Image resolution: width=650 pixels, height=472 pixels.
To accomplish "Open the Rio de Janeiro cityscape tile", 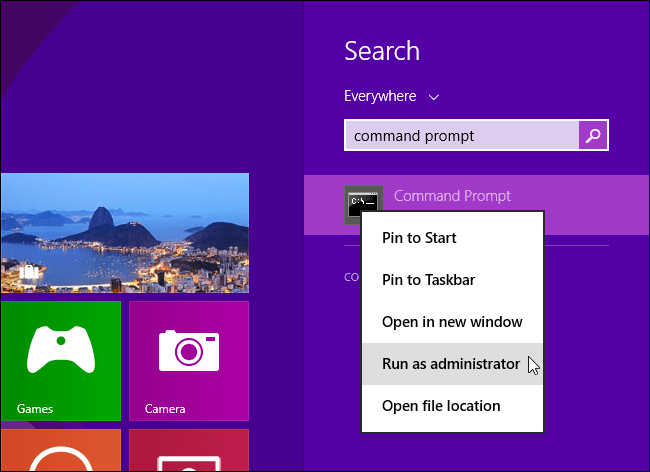I will tap(124, 232).
